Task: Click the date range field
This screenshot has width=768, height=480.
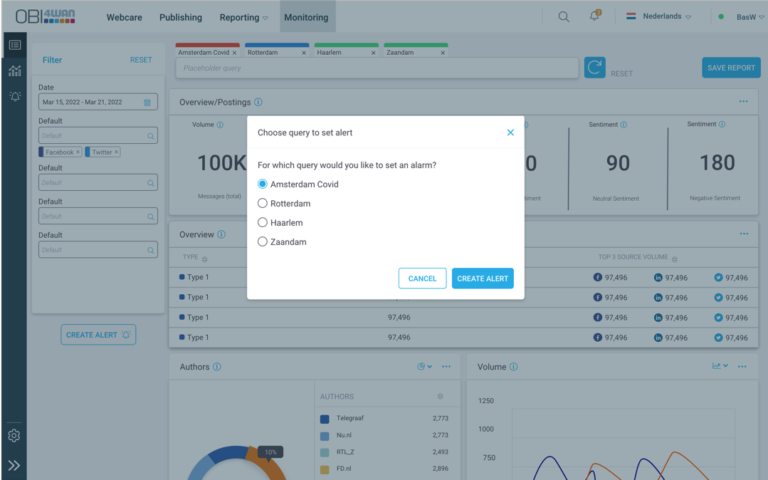Action: 98,102
